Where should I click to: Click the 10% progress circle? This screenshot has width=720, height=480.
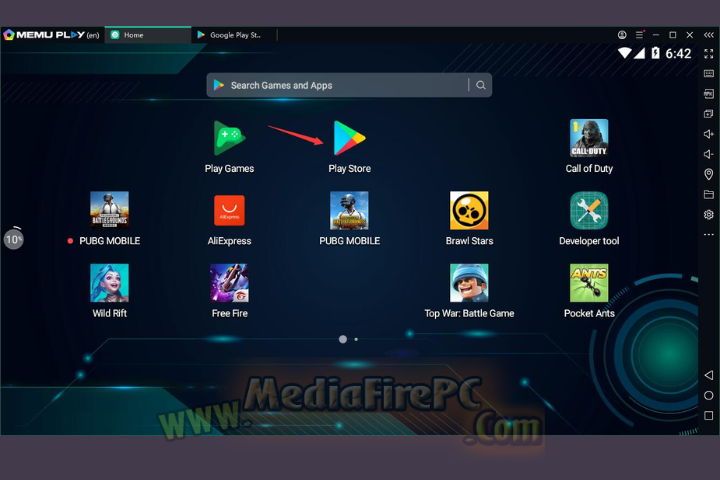14,239
